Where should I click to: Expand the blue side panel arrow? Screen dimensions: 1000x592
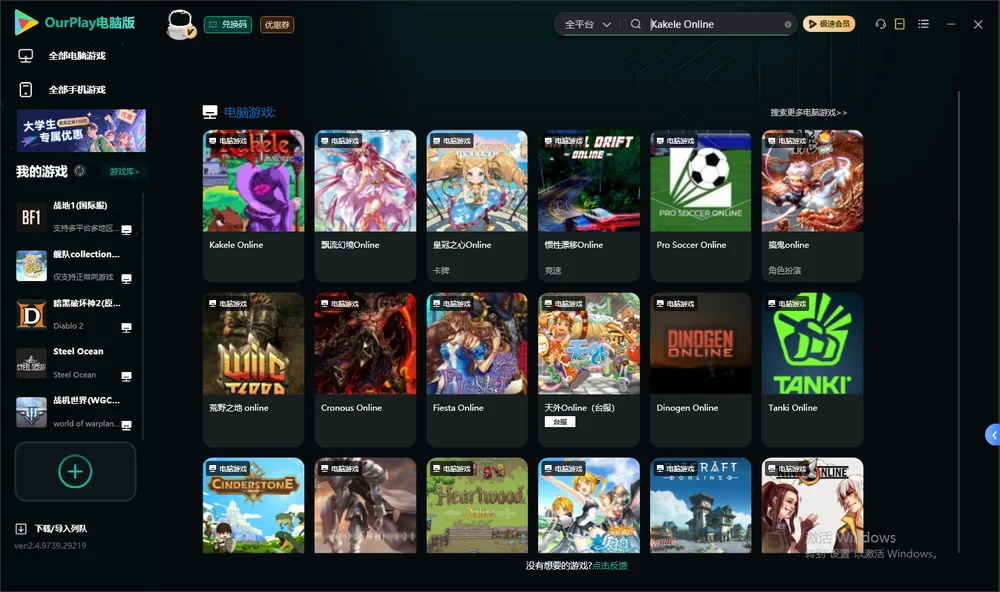(993, 435)
